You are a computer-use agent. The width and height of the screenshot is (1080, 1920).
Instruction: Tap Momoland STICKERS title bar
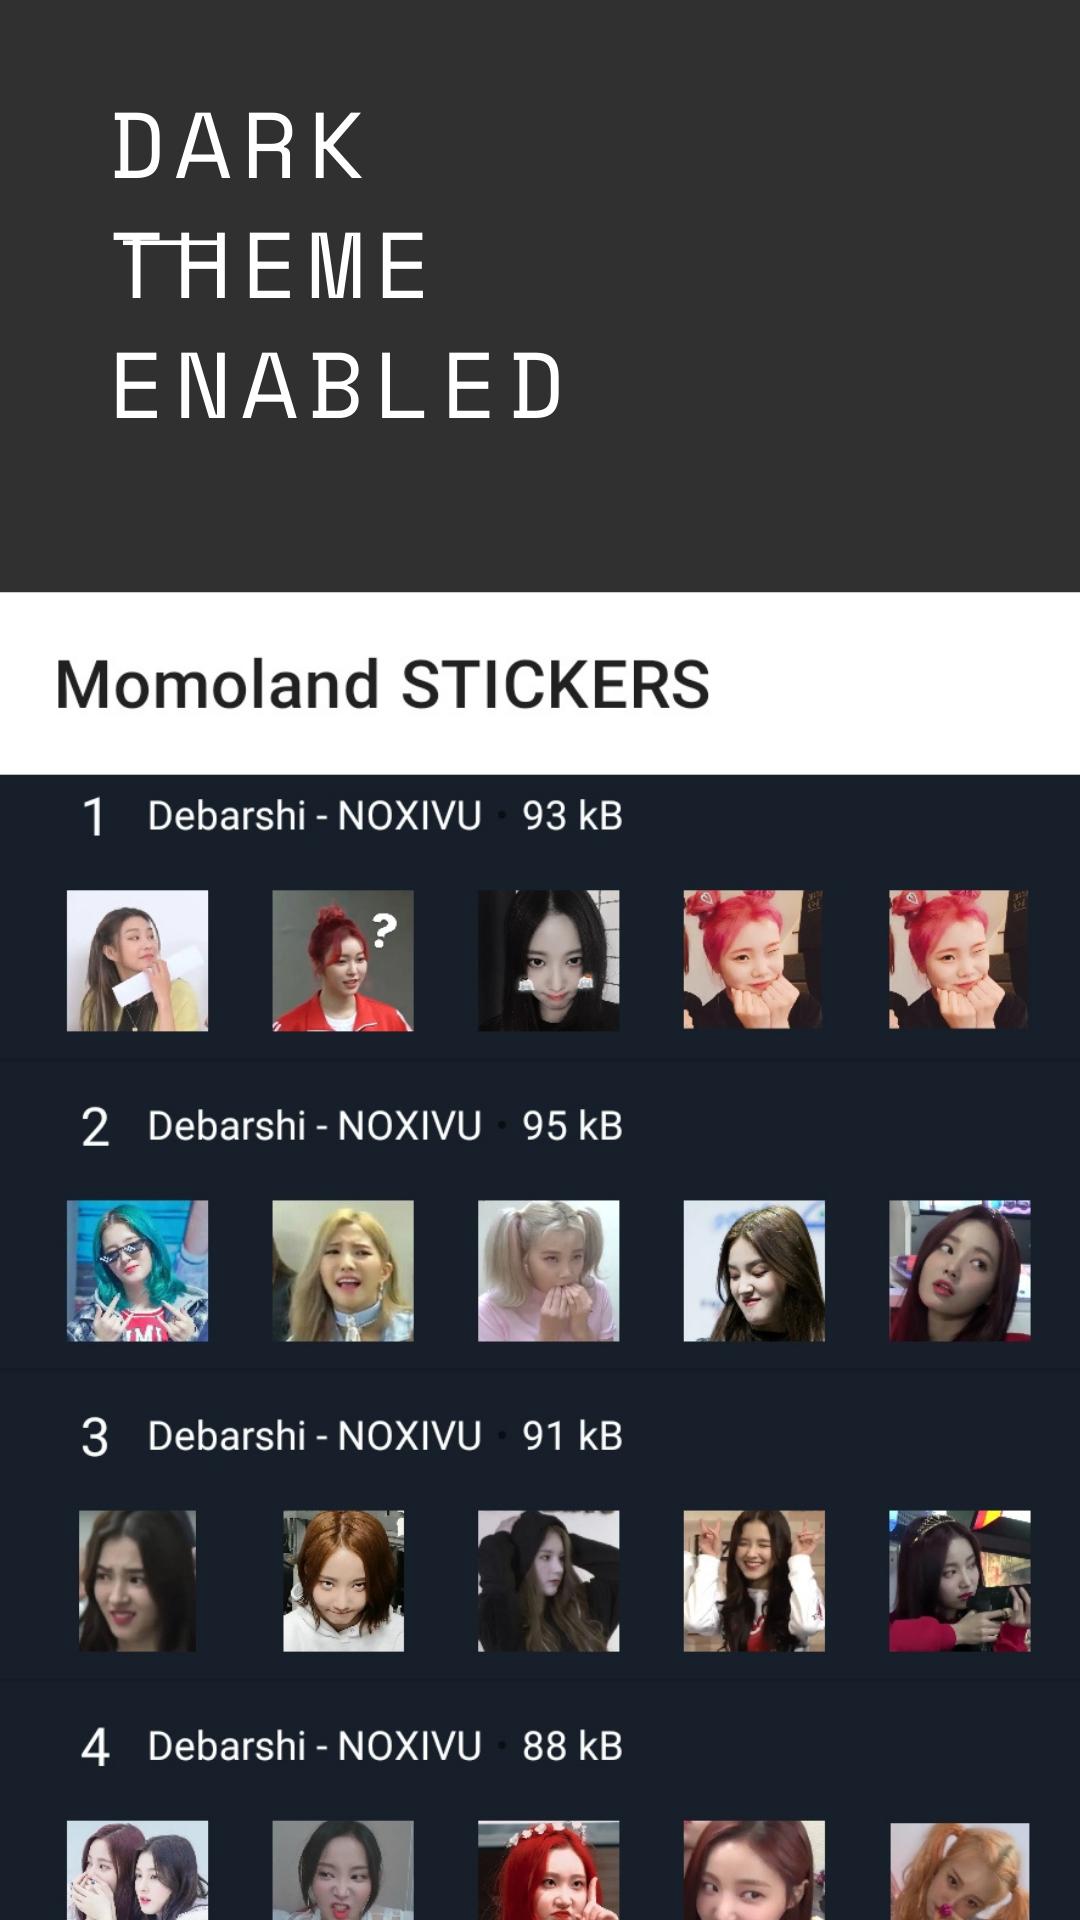pos(540,684)
